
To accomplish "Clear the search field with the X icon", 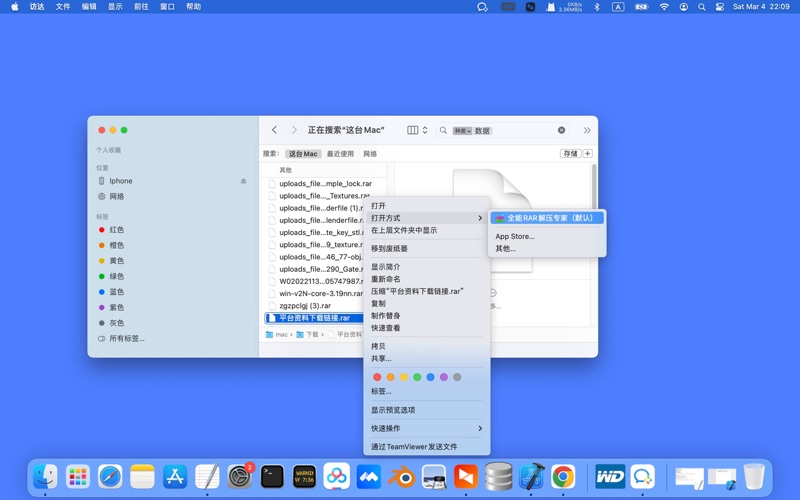I will click(x=561, y=130).
